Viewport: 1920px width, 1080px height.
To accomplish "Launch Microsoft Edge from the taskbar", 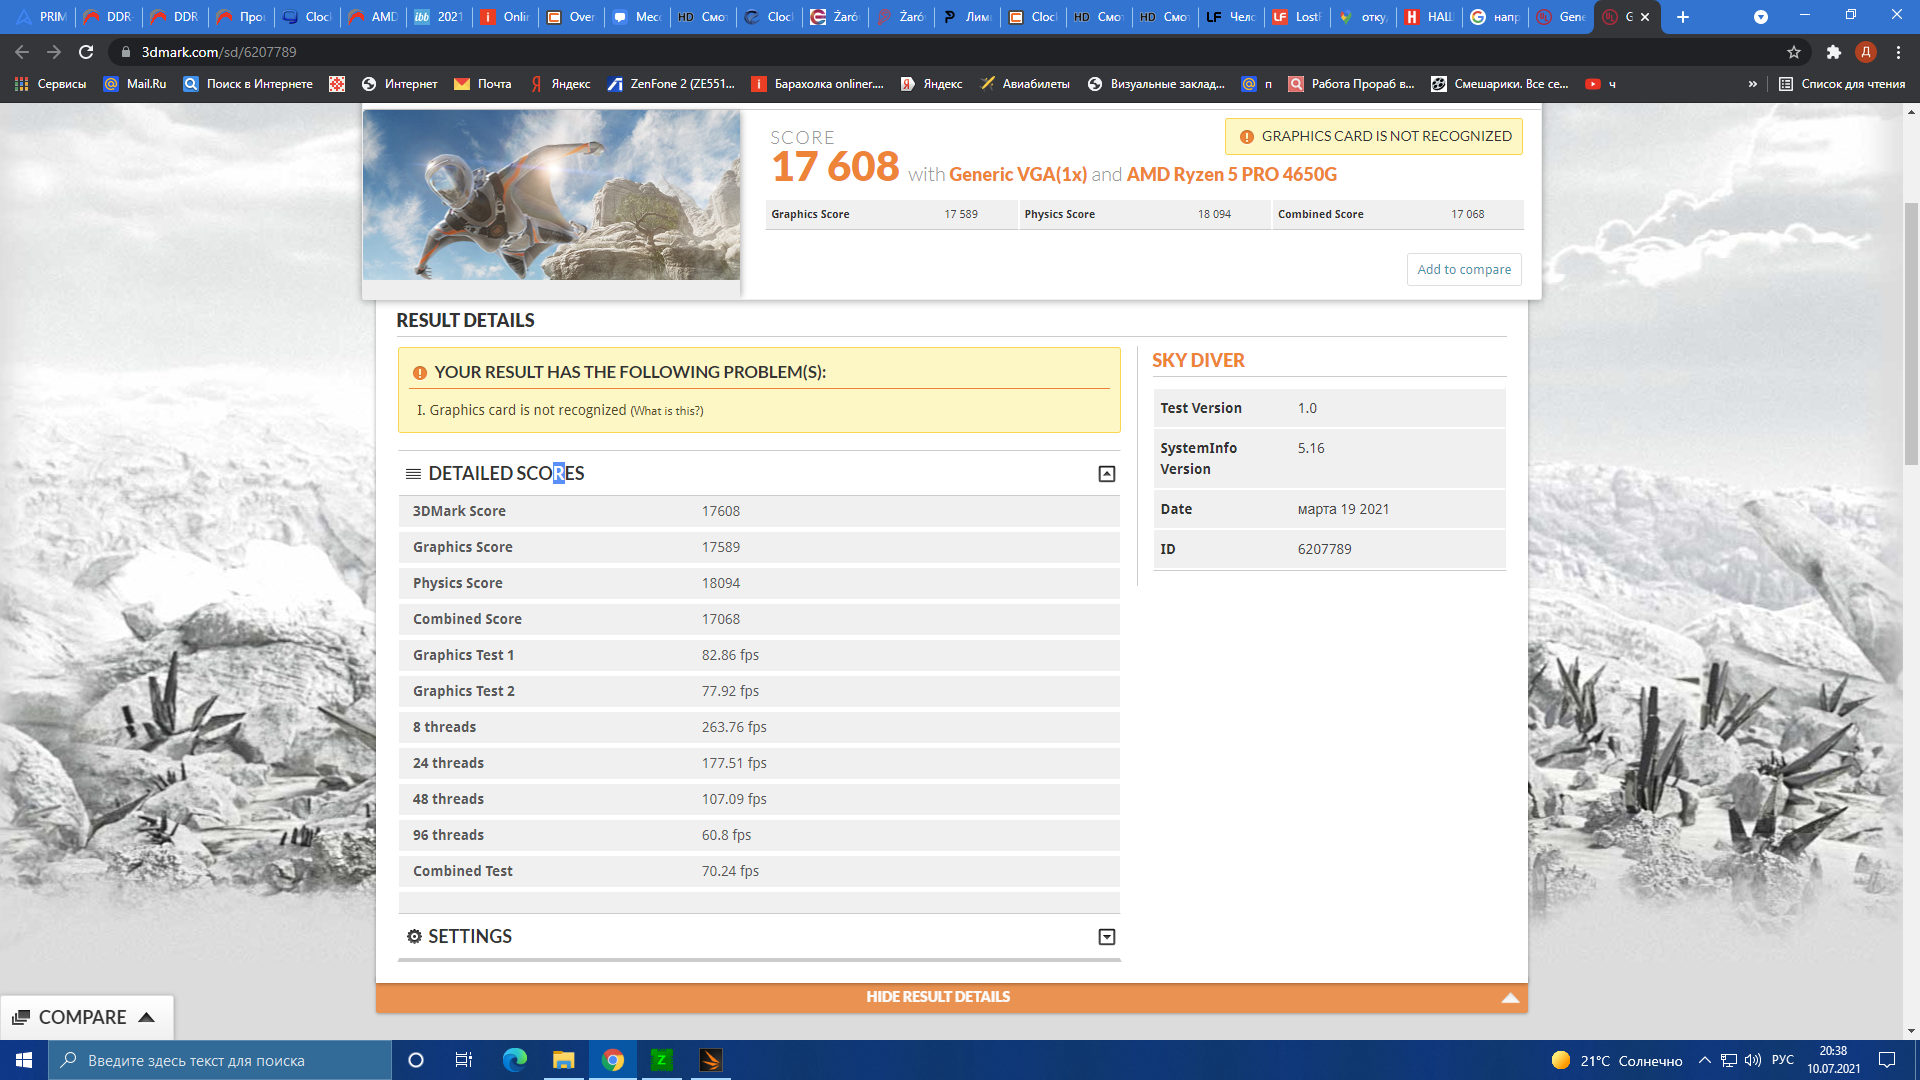I will coord(514,1060).
